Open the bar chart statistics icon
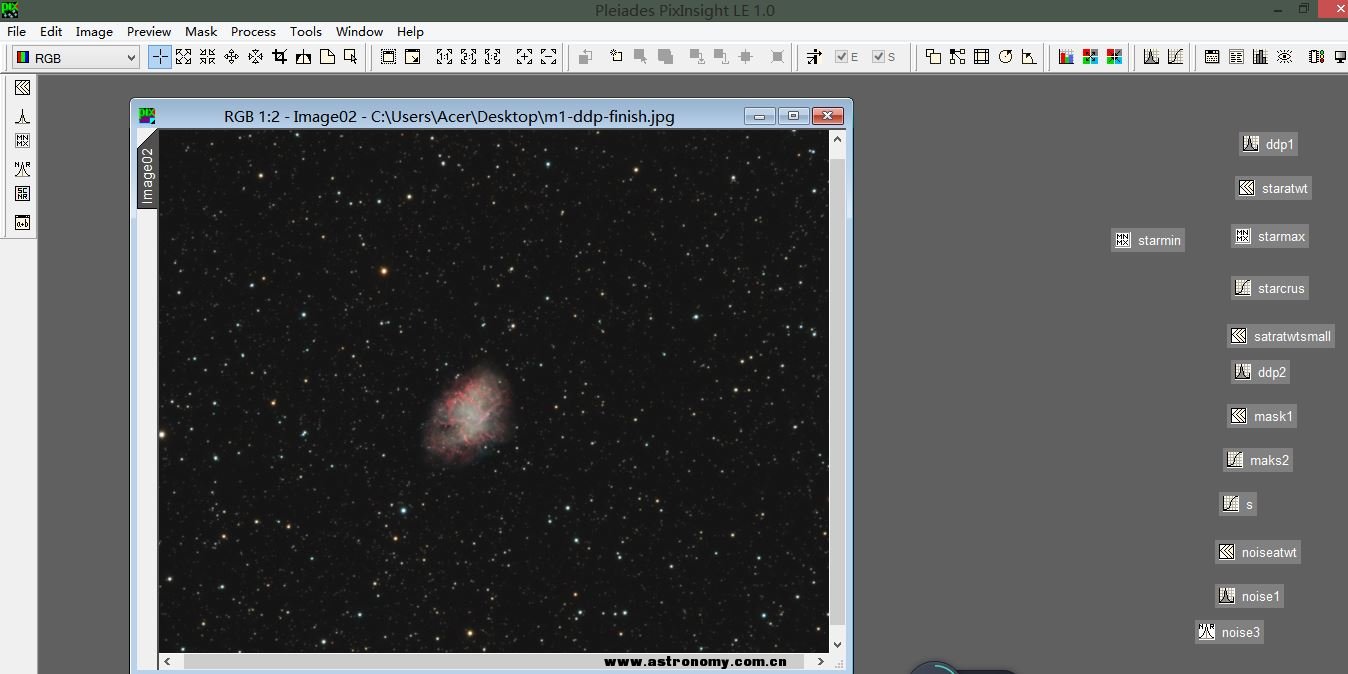 click(x=1260, y=57)
